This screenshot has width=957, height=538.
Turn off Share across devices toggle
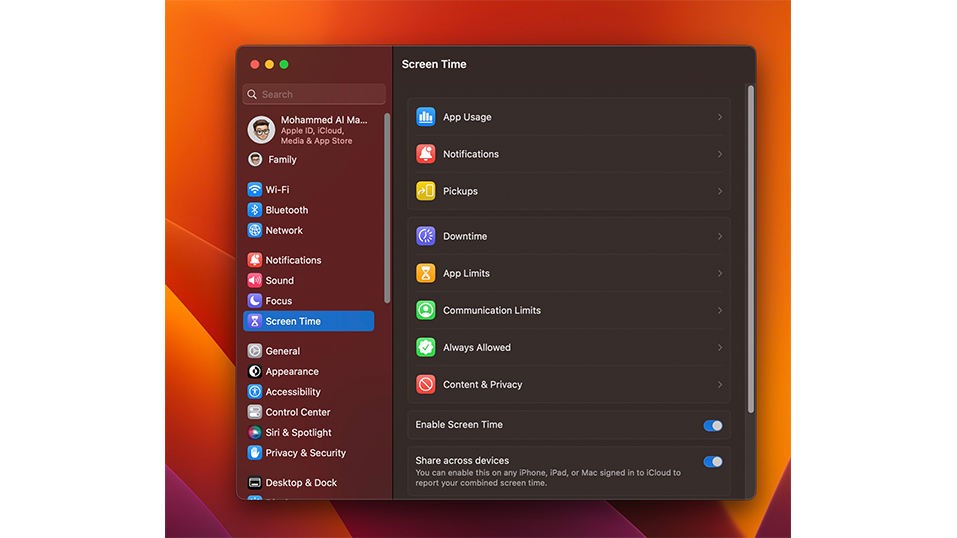coord(712,462)
